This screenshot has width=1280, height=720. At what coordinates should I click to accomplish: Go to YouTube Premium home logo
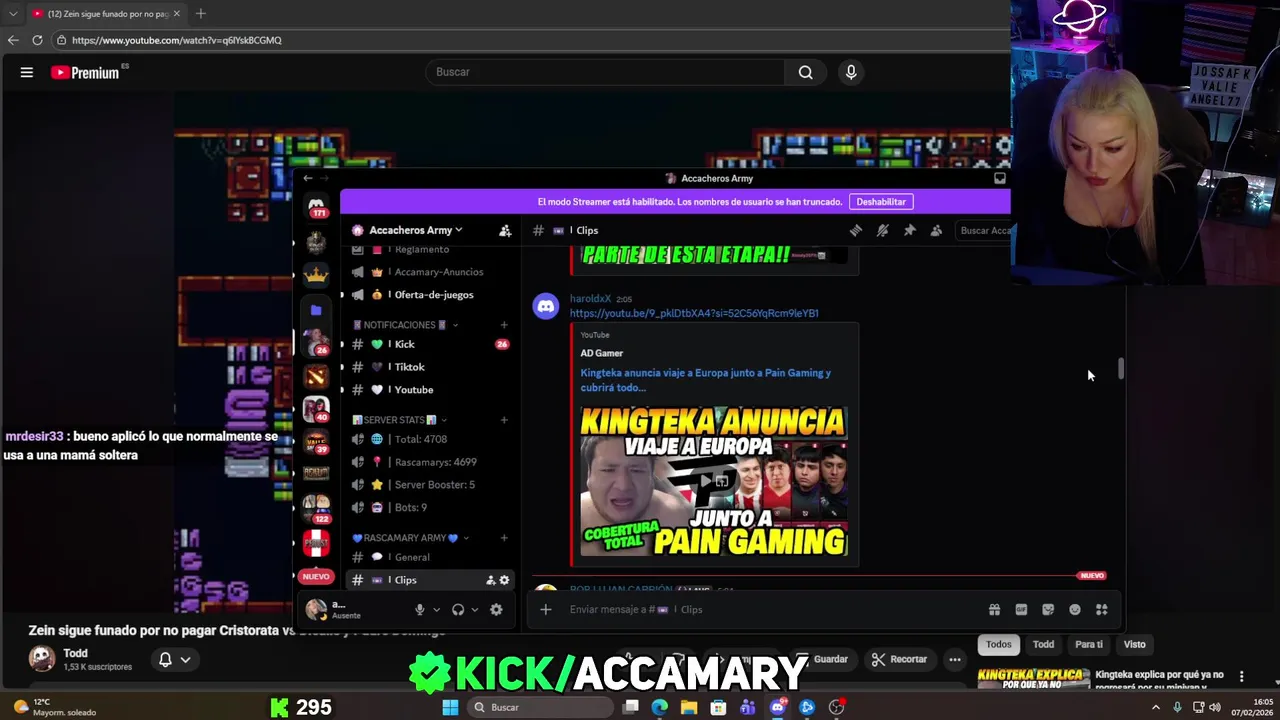85,72
